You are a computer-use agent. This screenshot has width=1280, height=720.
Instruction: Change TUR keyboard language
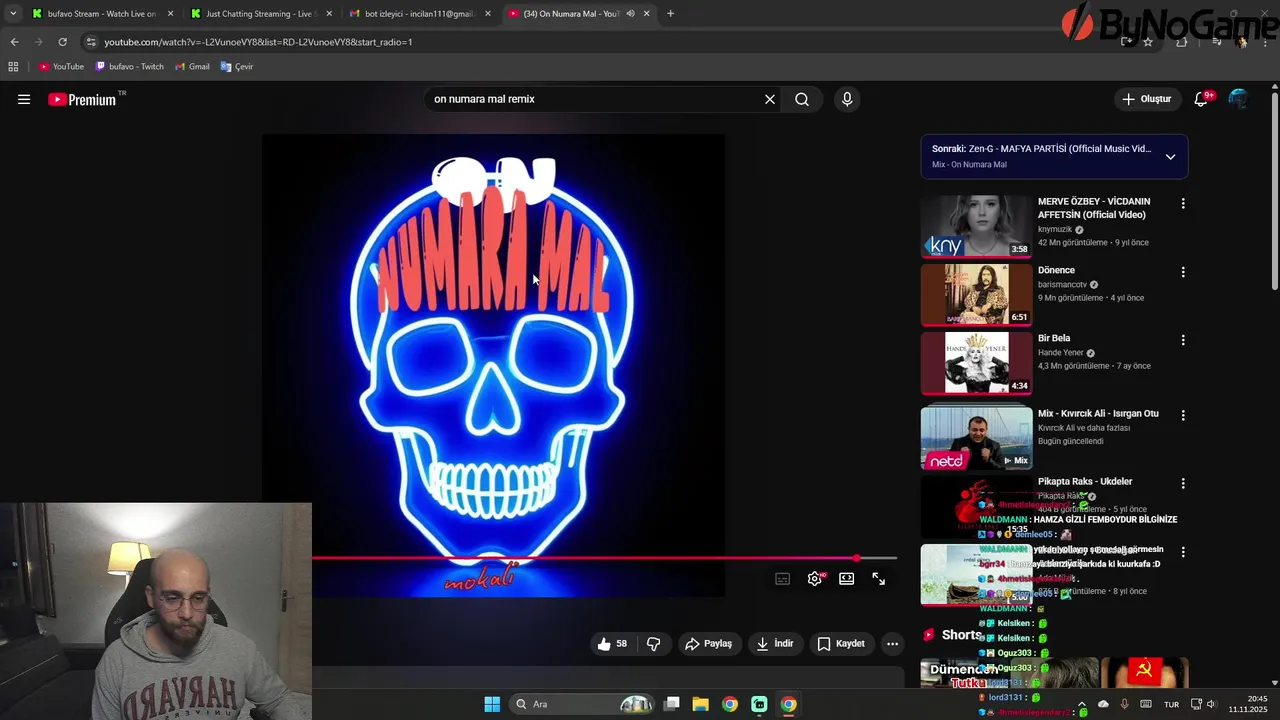(x=1171, y=704)
